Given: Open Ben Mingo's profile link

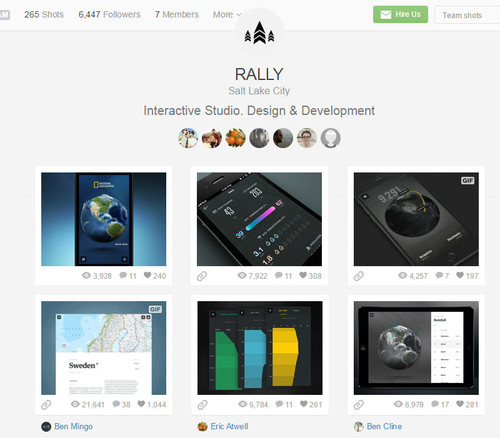Looking at the screenshot, I should tap(73, 426).
